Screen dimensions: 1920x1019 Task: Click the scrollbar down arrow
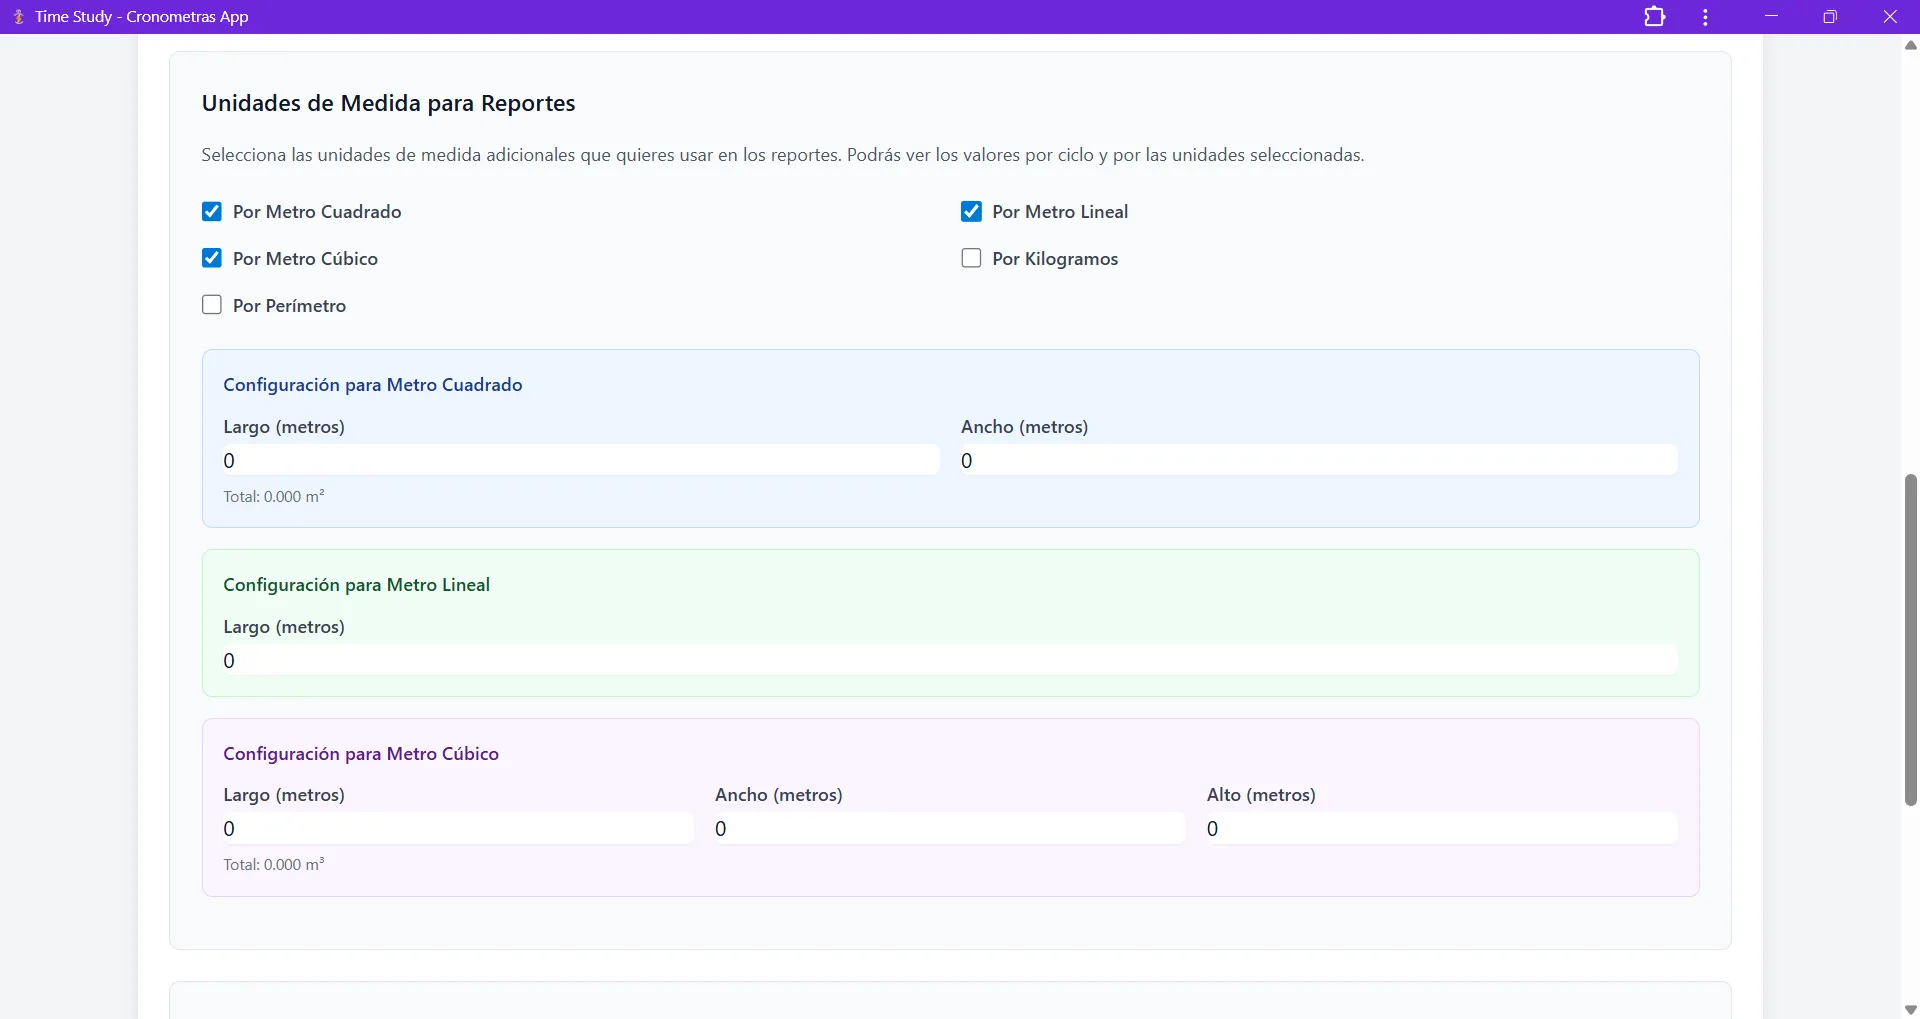point(1910,1009)
